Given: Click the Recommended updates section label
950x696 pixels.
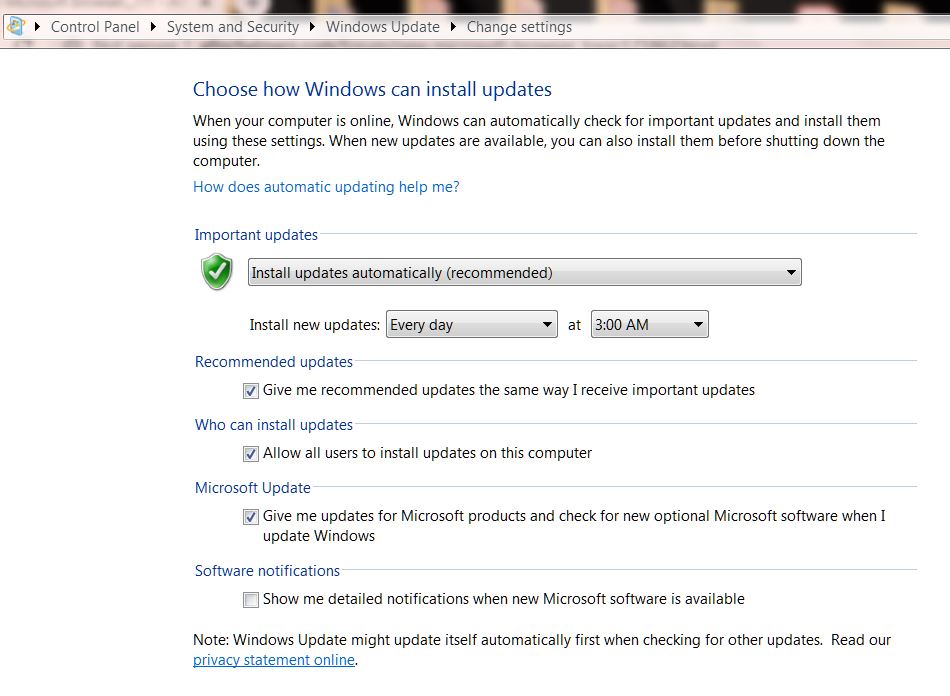Looking at the screenshot, I should [x=273, y=362].
